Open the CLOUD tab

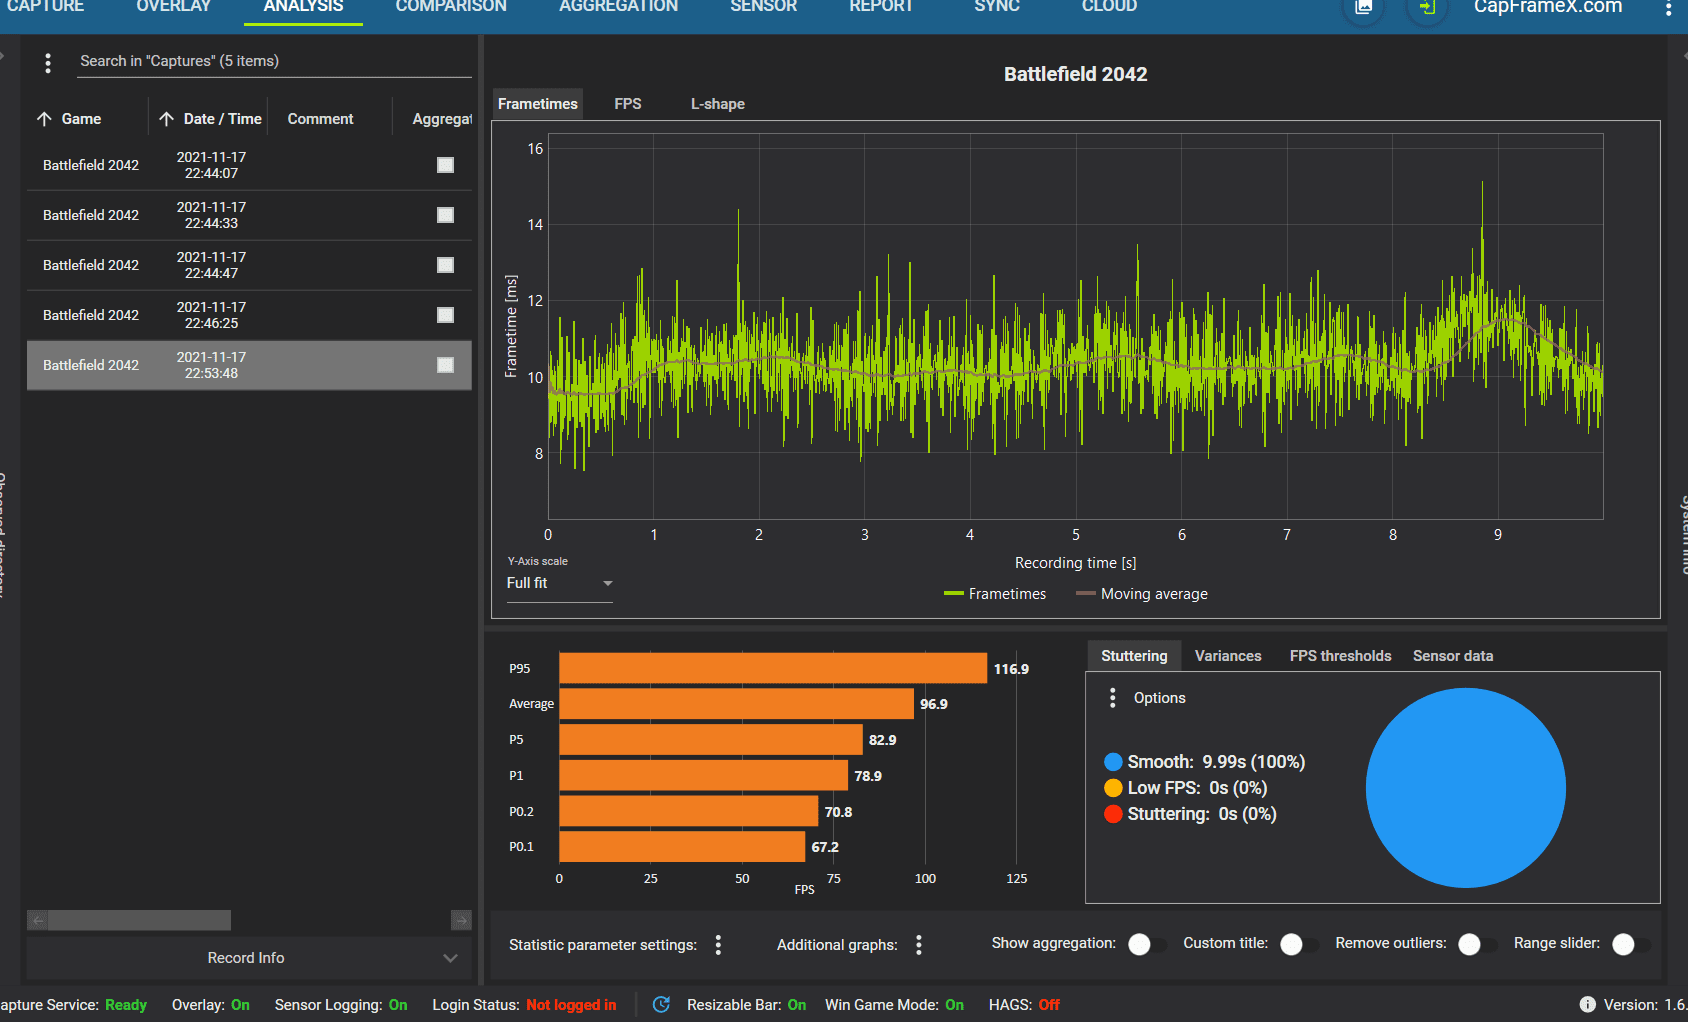(x=1109, y=7)
